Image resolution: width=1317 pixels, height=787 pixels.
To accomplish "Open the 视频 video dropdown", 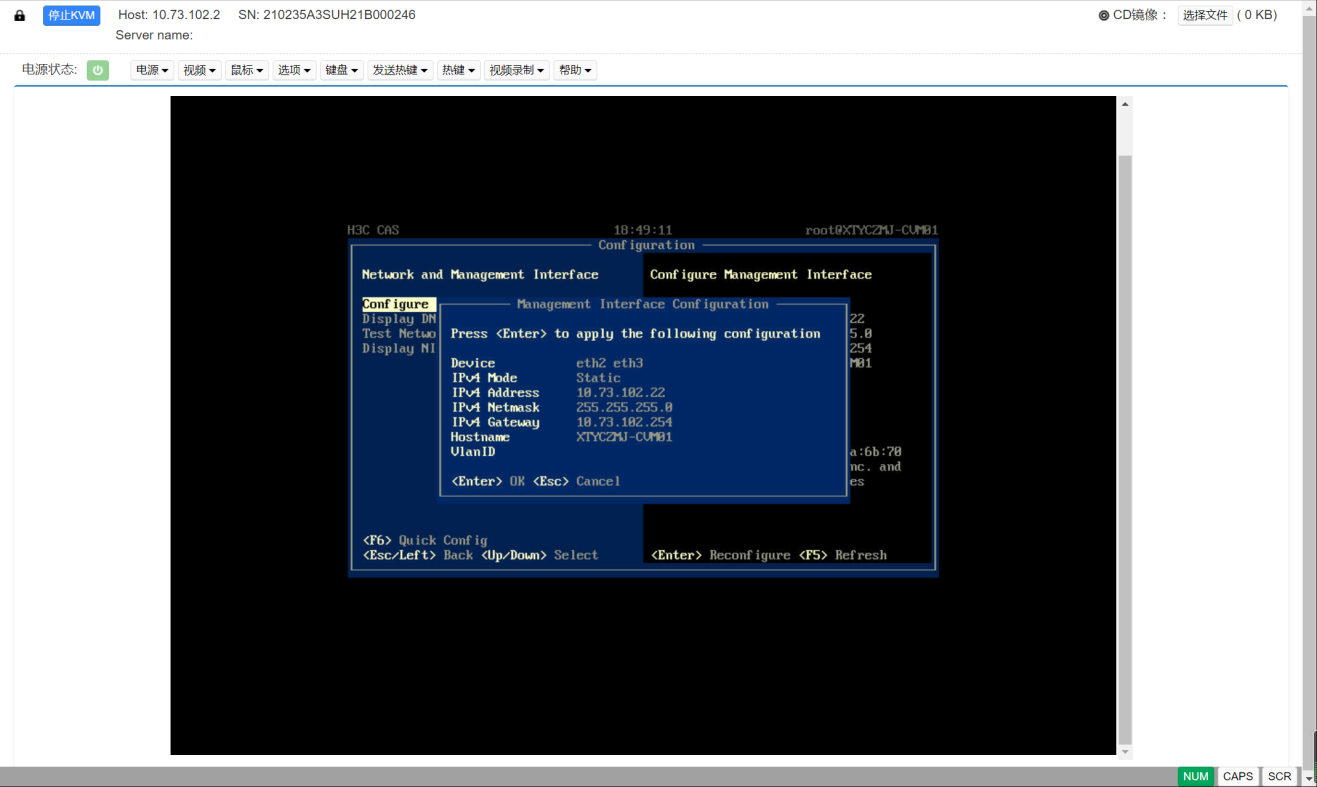I will [x=200, y=70].
